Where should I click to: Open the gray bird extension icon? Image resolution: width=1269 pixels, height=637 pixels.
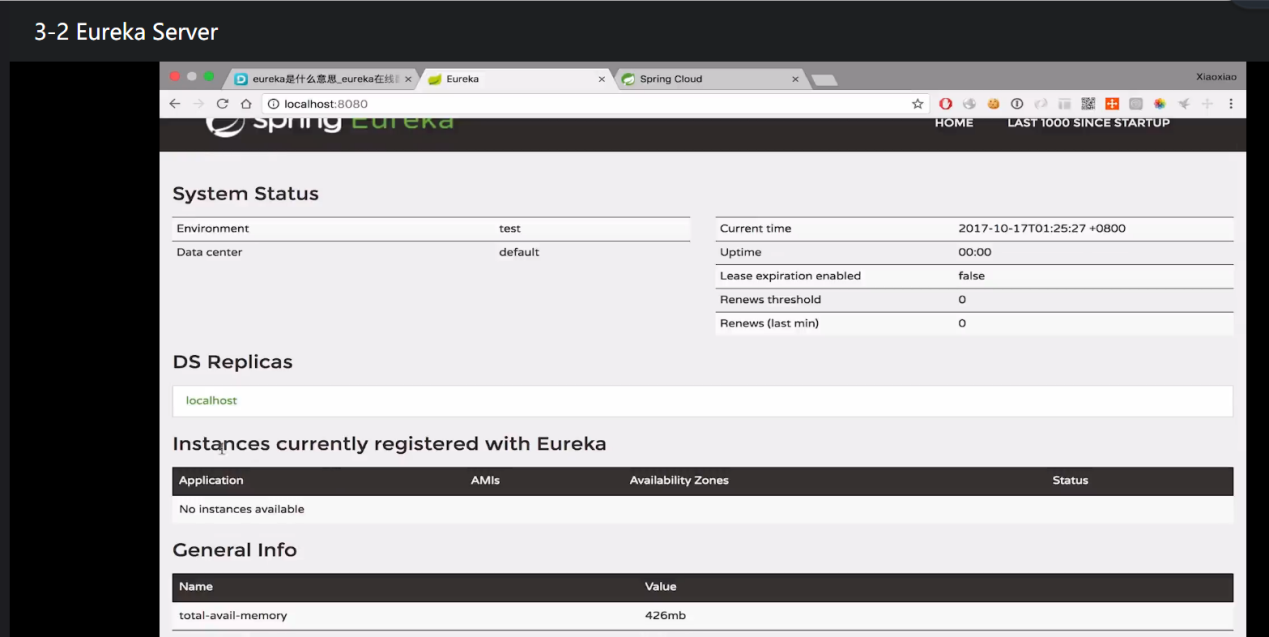click(1184, 104)
